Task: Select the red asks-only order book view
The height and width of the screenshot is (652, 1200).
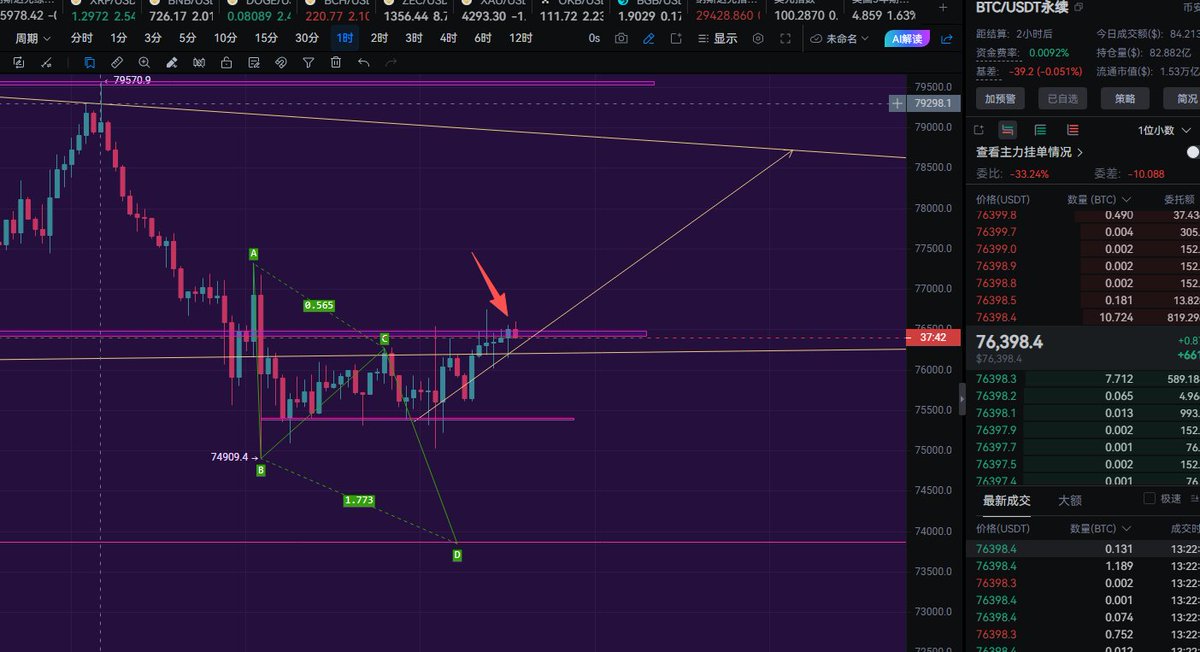Action: tap(1073, 130)
